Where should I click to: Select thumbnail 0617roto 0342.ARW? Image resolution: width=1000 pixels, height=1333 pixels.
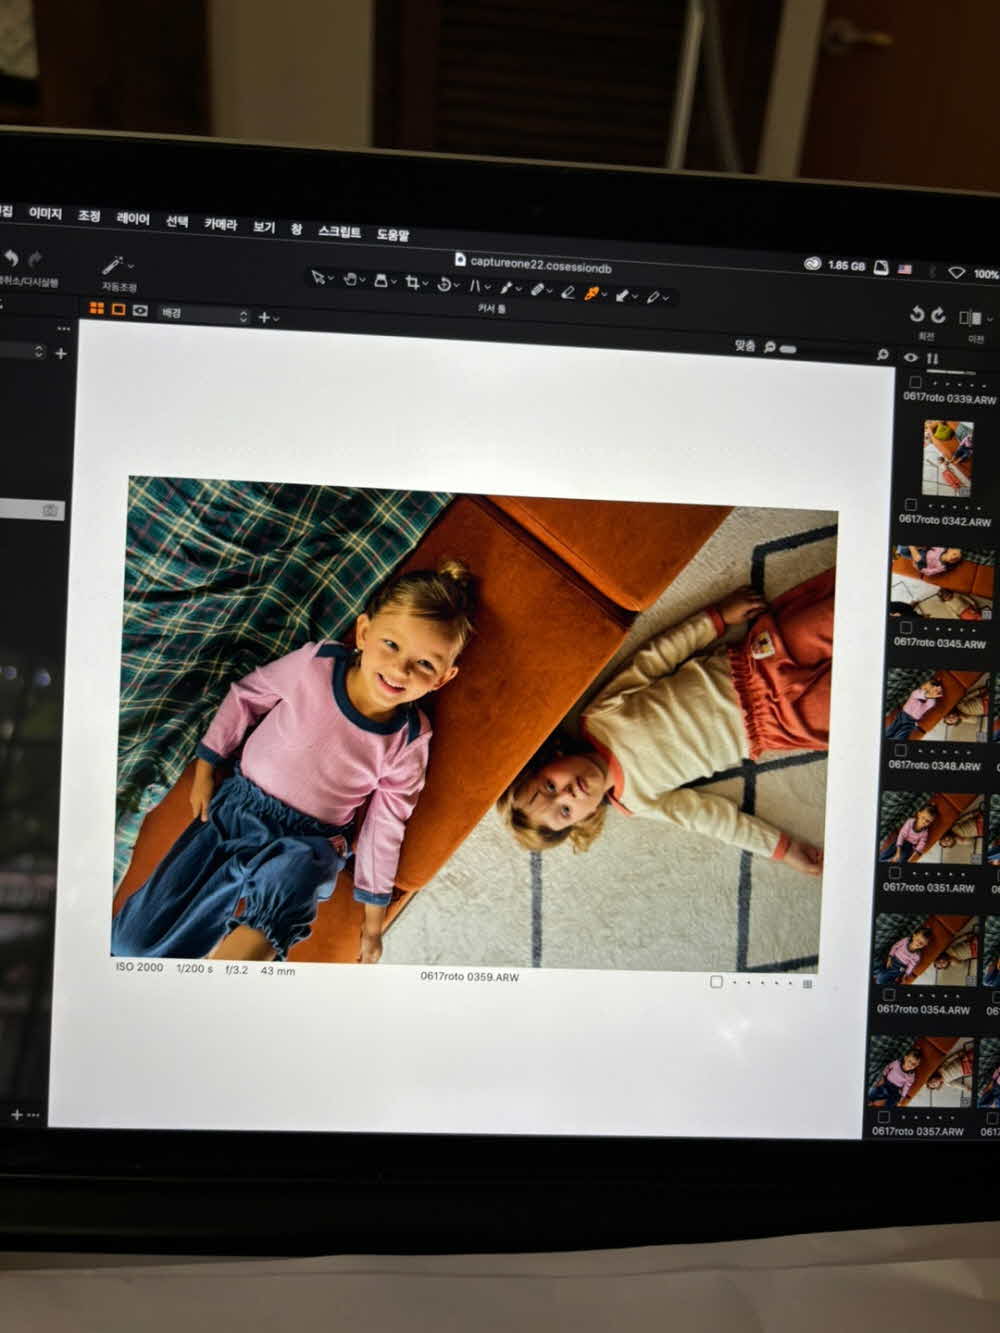(x=948, y=458)
